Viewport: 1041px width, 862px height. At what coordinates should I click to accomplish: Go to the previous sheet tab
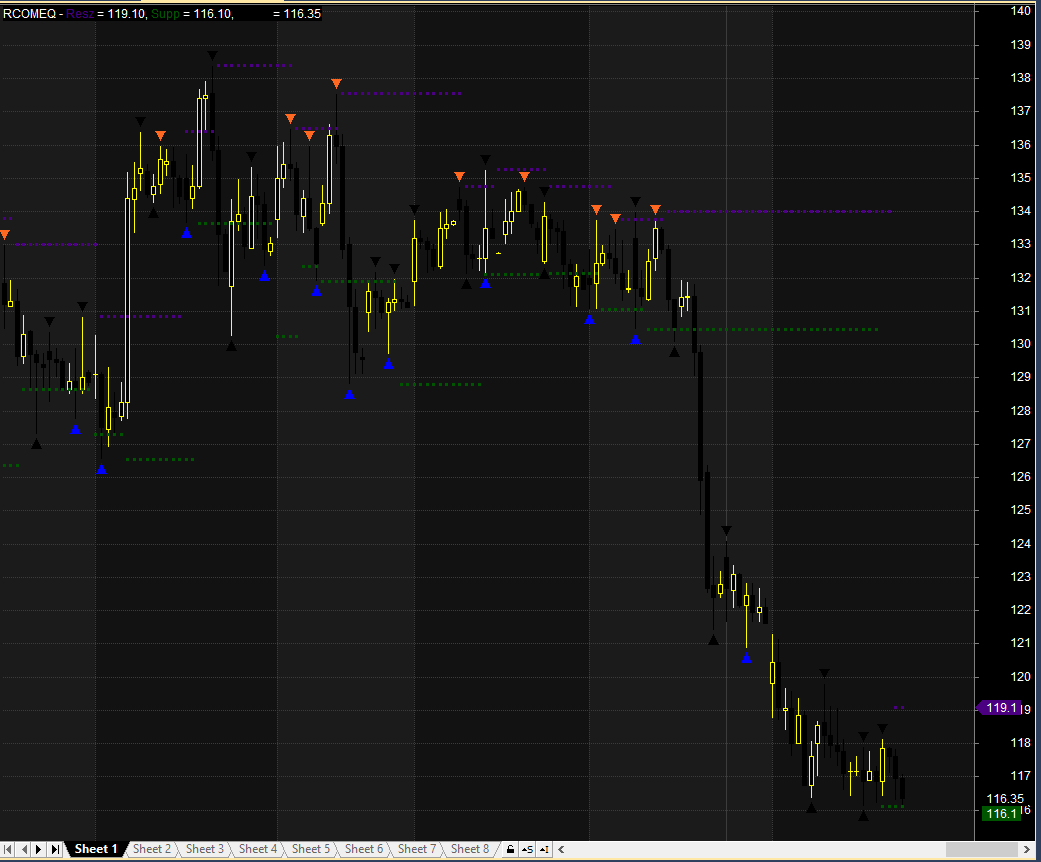[x=25, y=849]
